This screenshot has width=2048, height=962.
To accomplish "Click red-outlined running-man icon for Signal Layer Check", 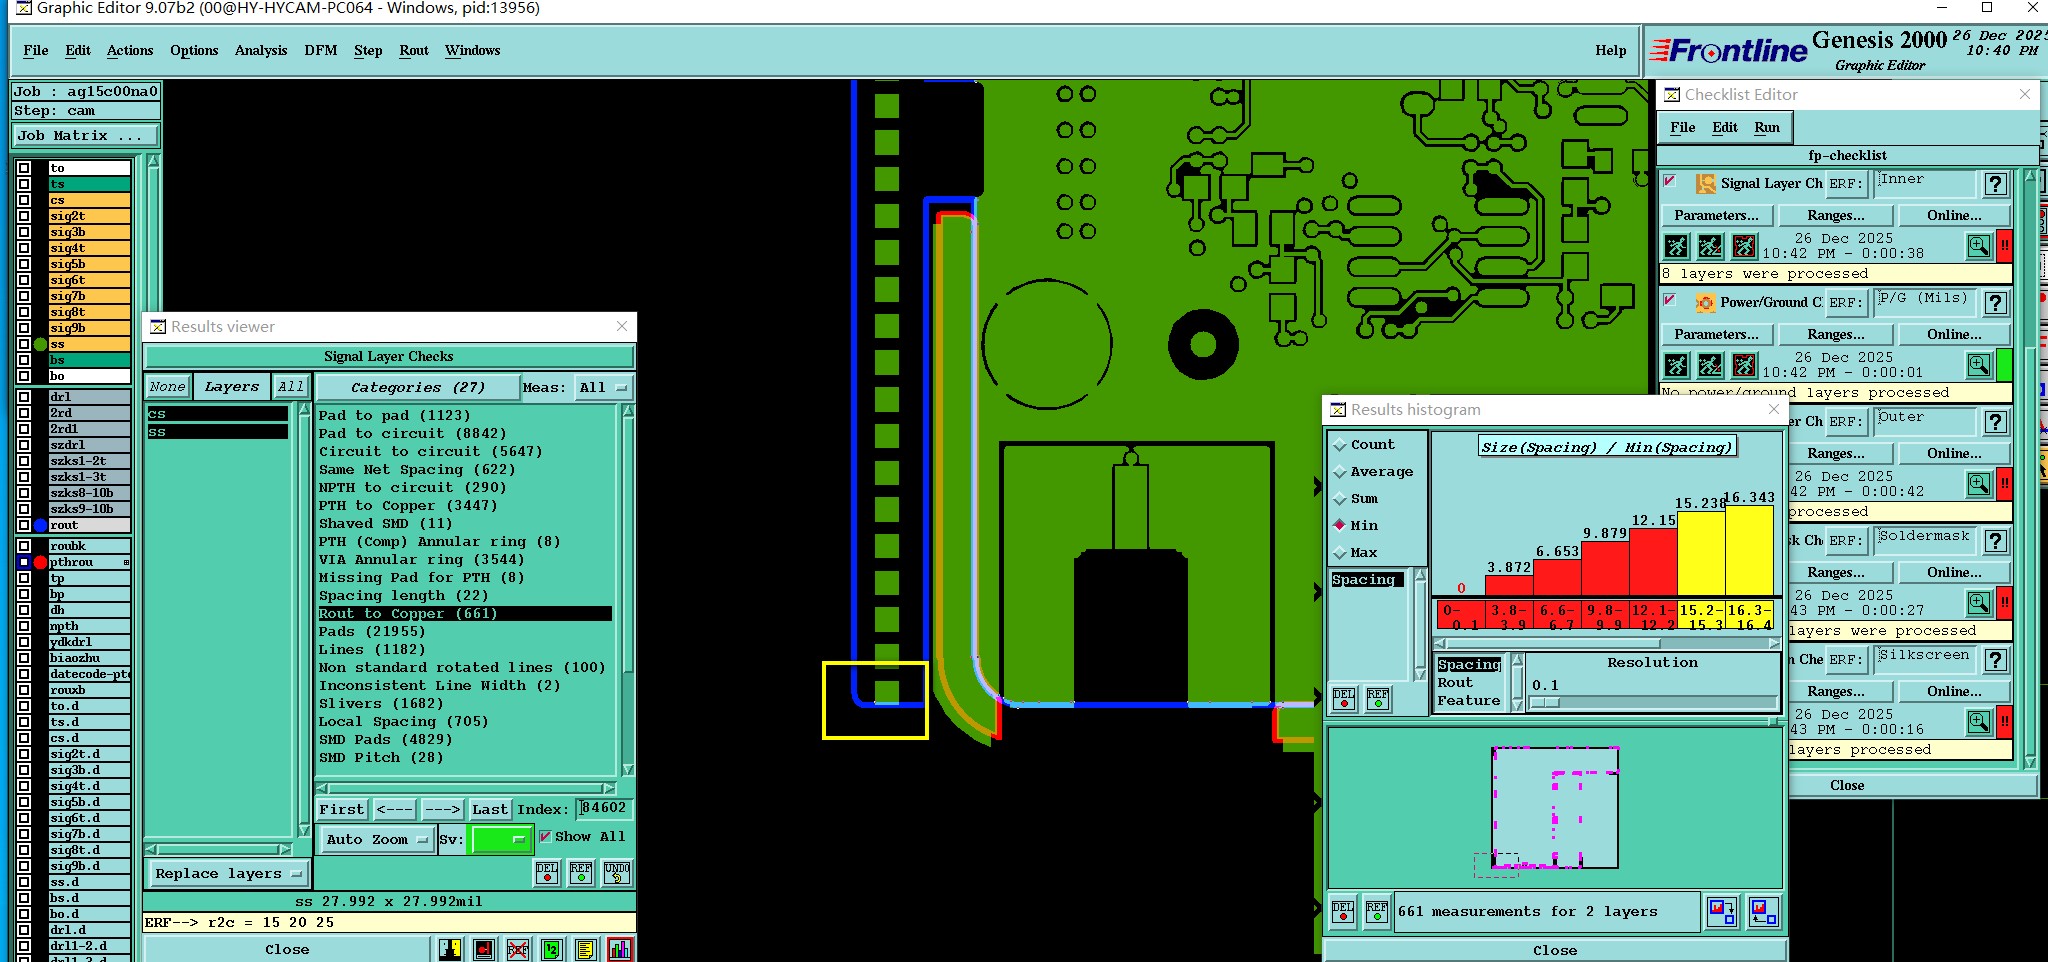I will pyautogui.click(x=1744, y=246).
